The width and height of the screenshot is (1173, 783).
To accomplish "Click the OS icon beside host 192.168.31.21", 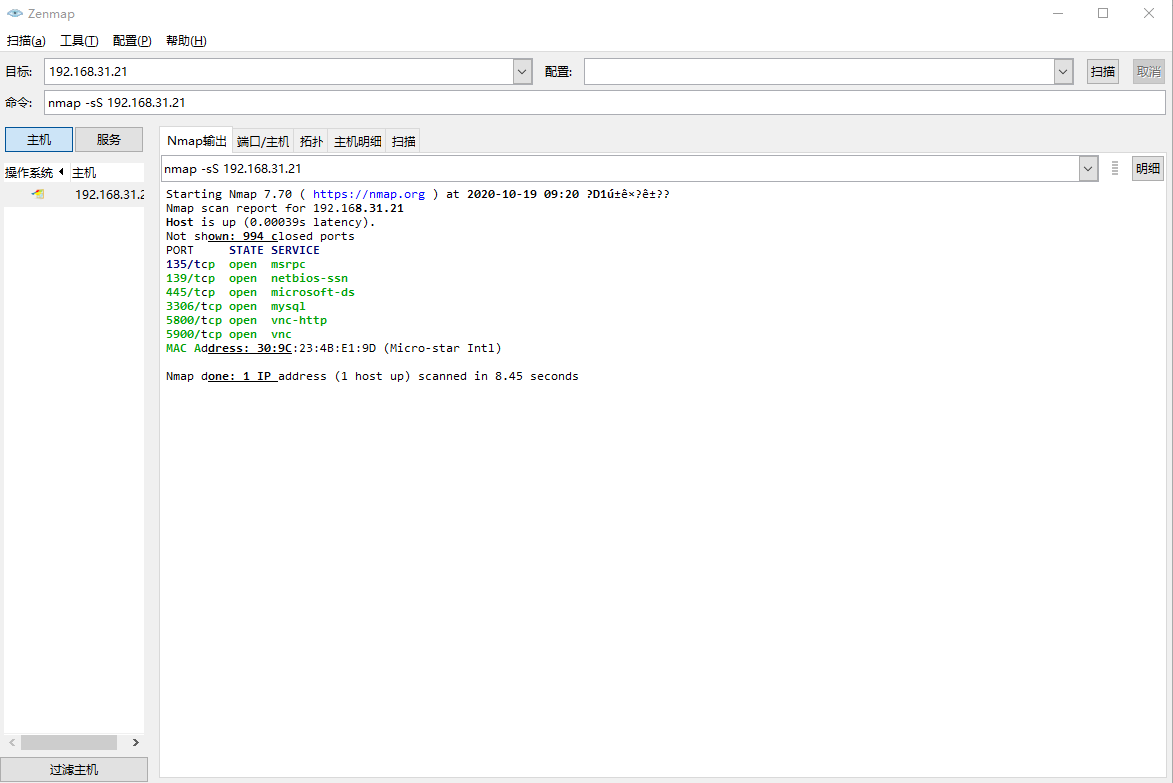I will click(38, 194).
